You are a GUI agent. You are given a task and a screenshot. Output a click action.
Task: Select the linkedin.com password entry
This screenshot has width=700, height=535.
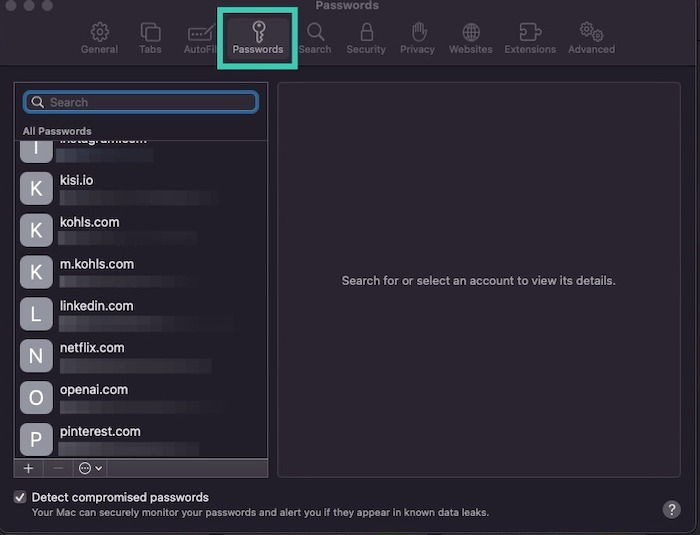coord(141,314)
